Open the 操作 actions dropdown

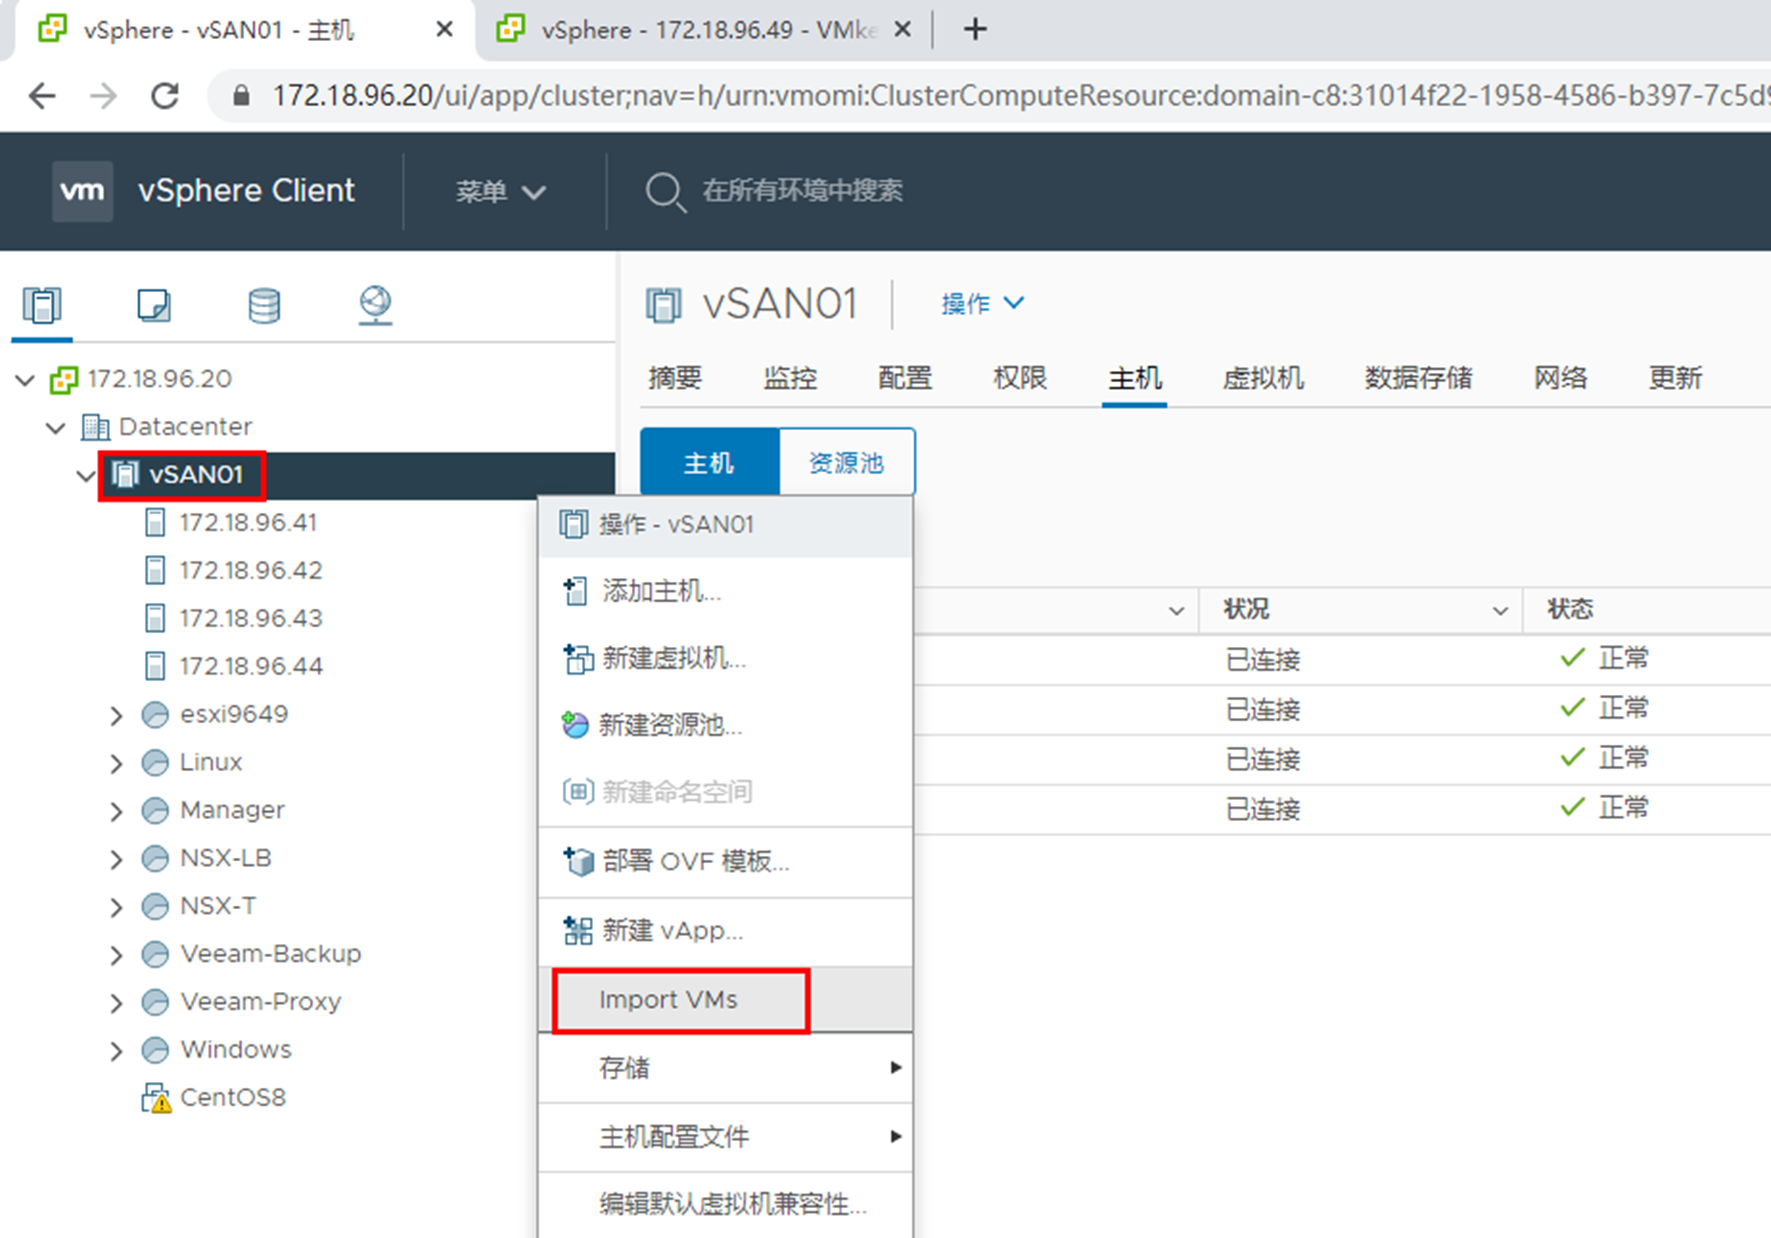(983, 303)
